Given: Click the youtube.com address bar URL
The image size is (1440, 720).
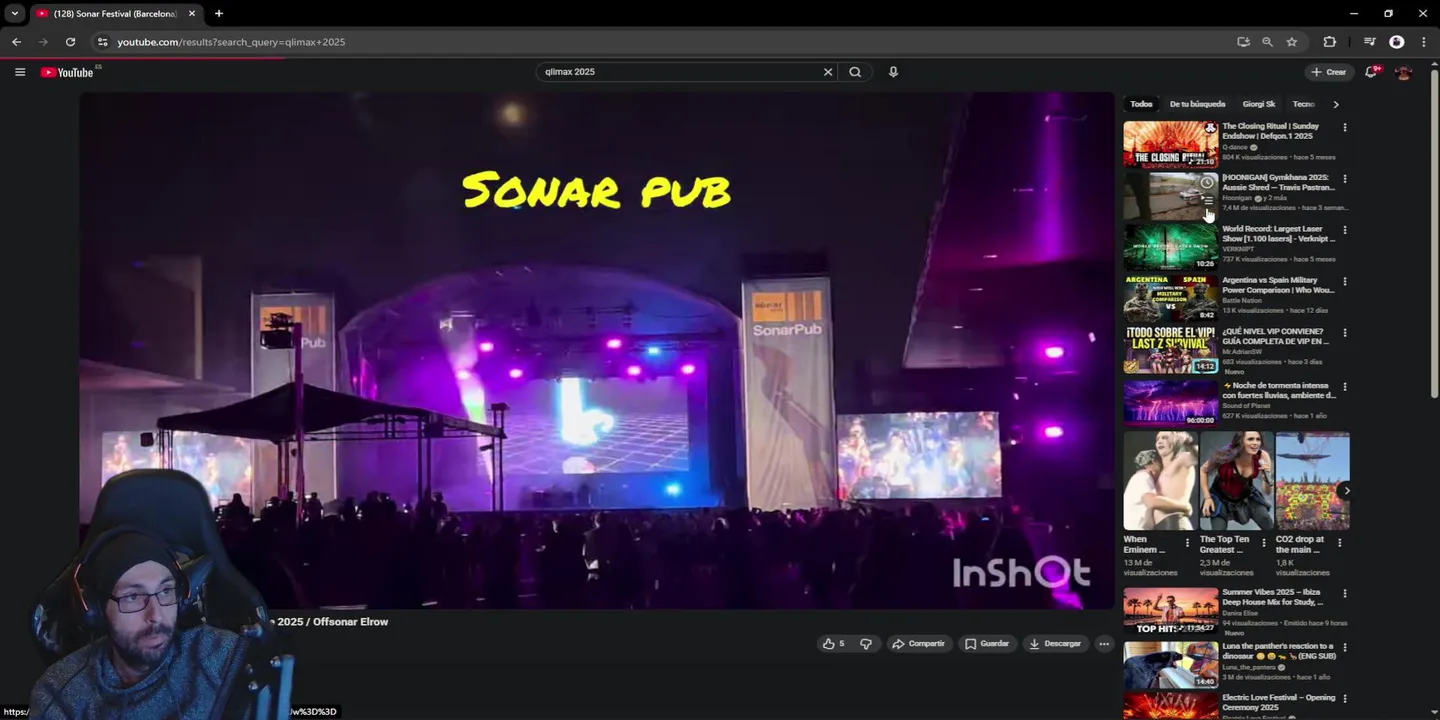Looking at the screenshot, I should click(x=231, y=42).
